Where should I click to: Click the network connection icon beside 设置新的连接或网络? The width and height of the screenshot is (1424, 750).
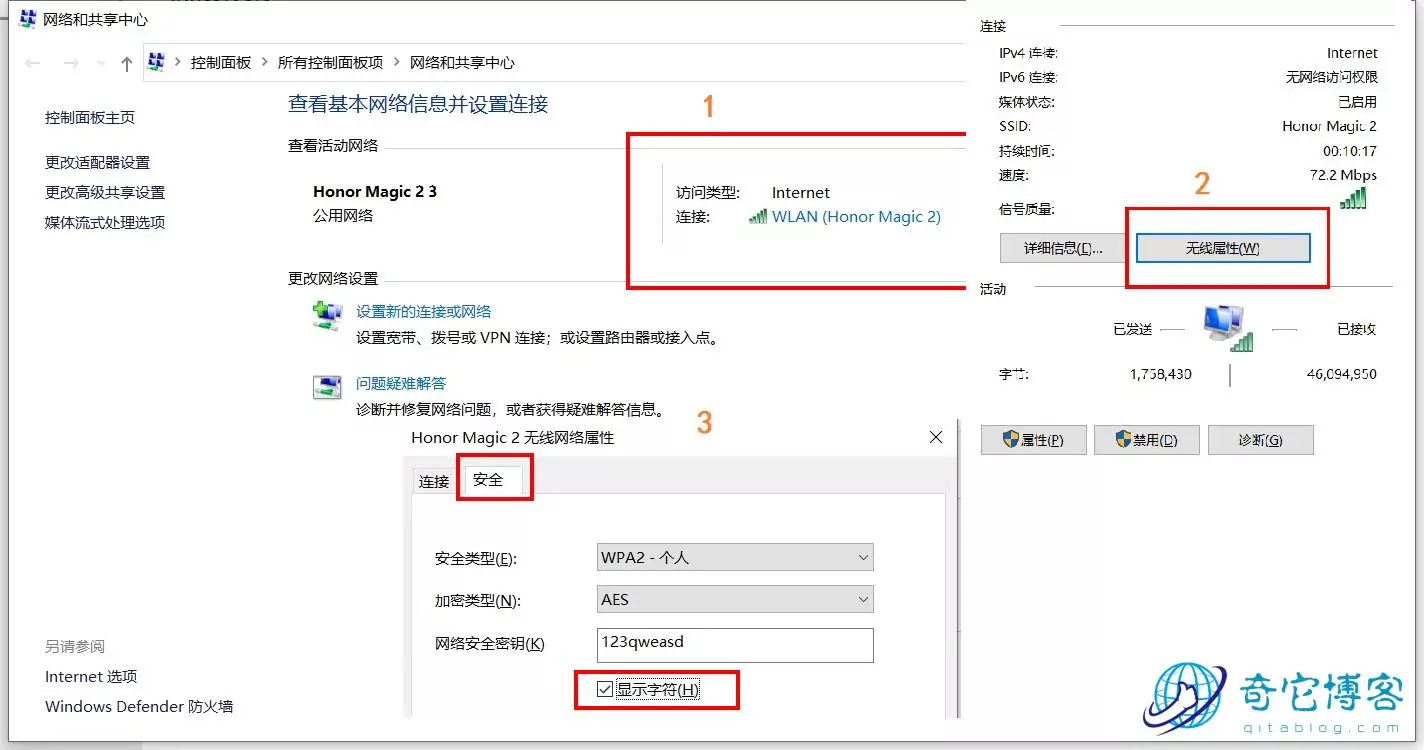pos(327,316)
